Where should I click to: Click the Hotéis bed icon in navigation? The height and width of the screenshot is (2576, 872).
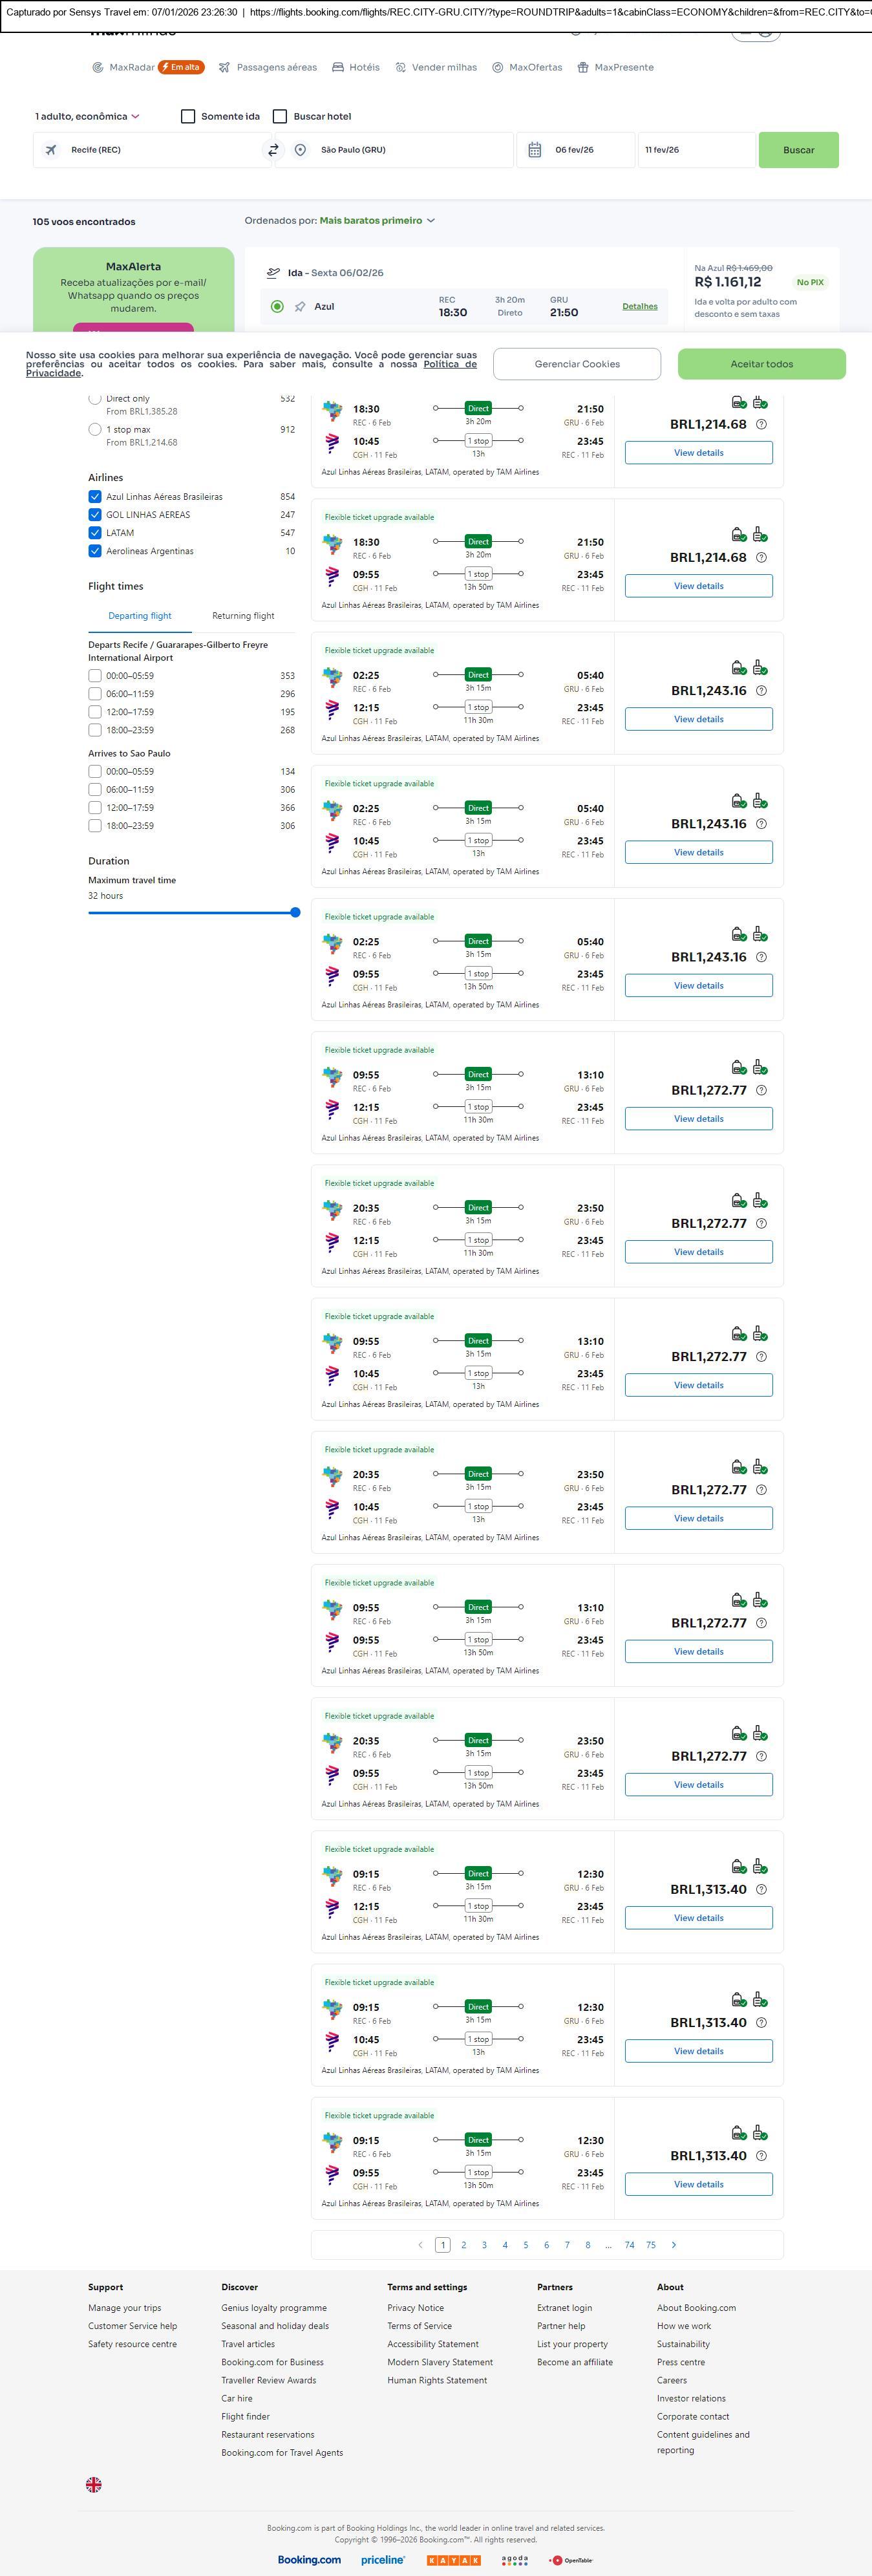[338, 68]
